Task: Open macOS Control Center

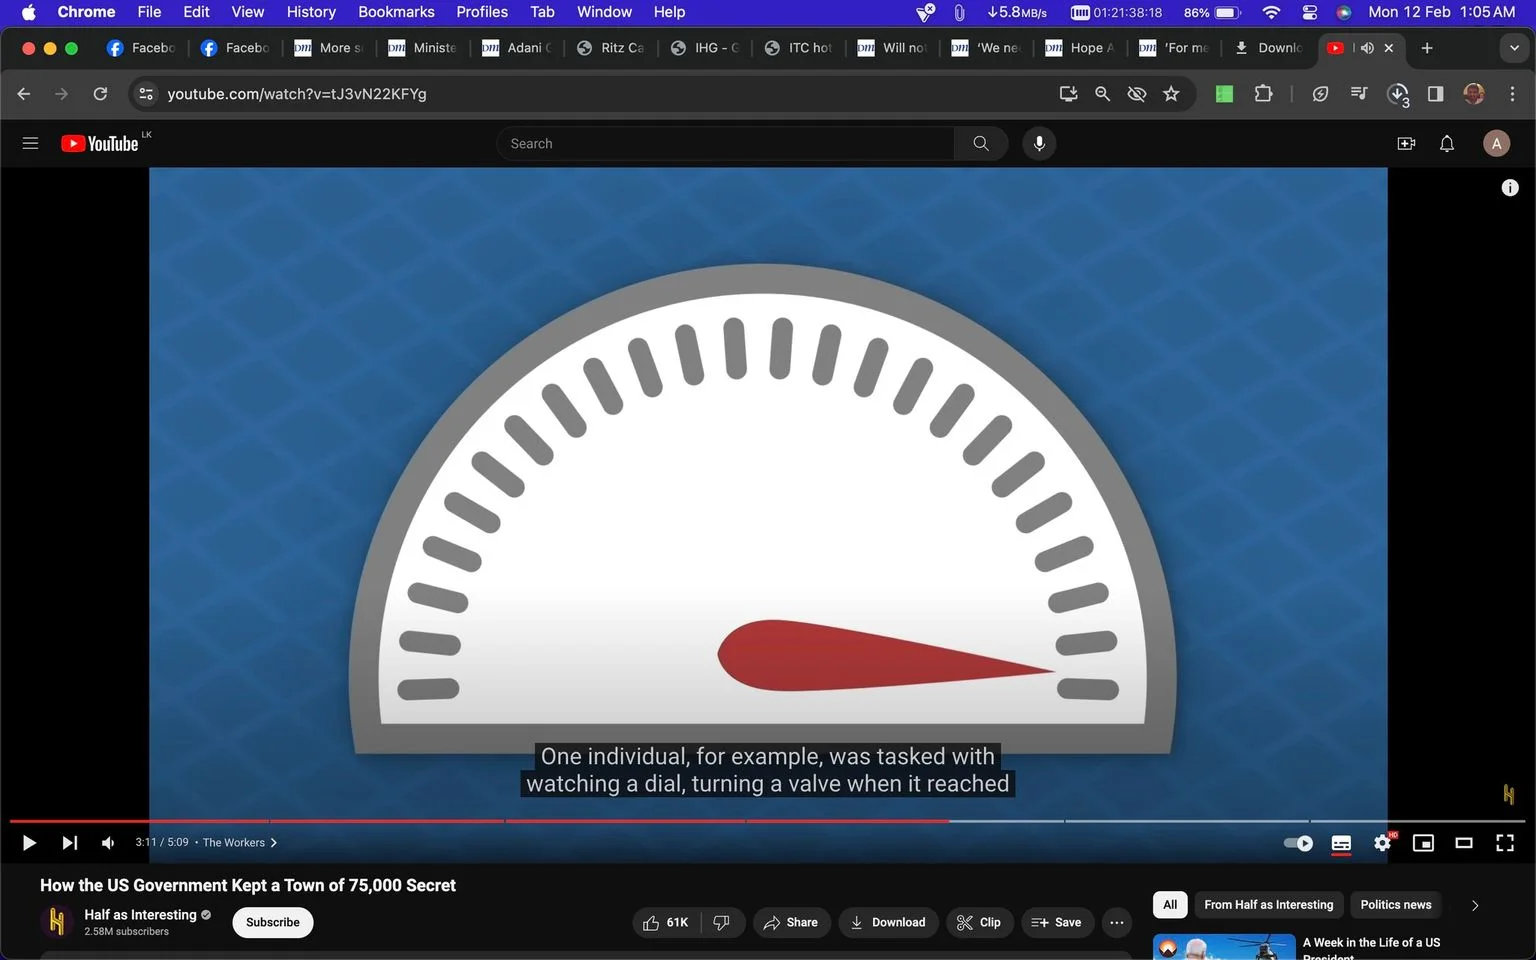Action: point(1309,12)
